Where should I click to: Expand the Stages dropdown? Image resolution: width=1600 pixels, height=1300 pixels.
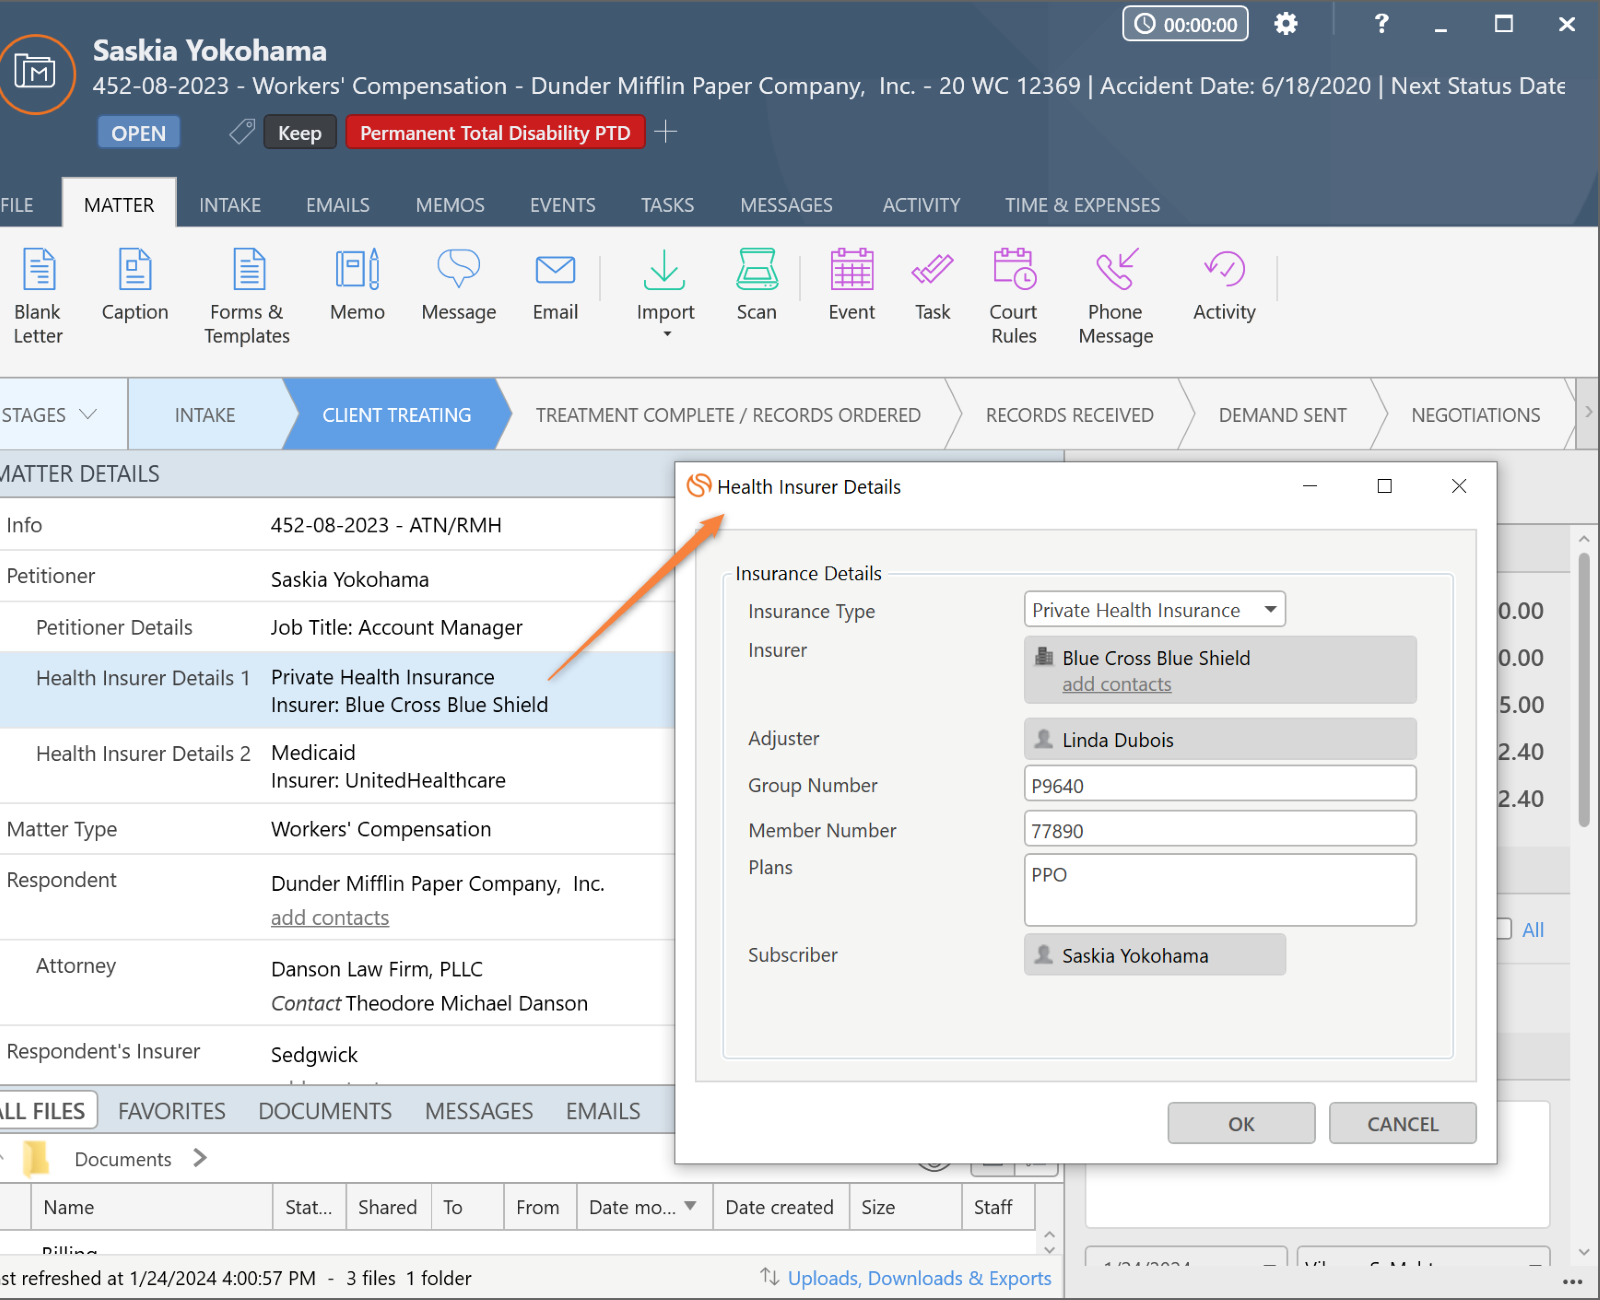click(88, 414)
